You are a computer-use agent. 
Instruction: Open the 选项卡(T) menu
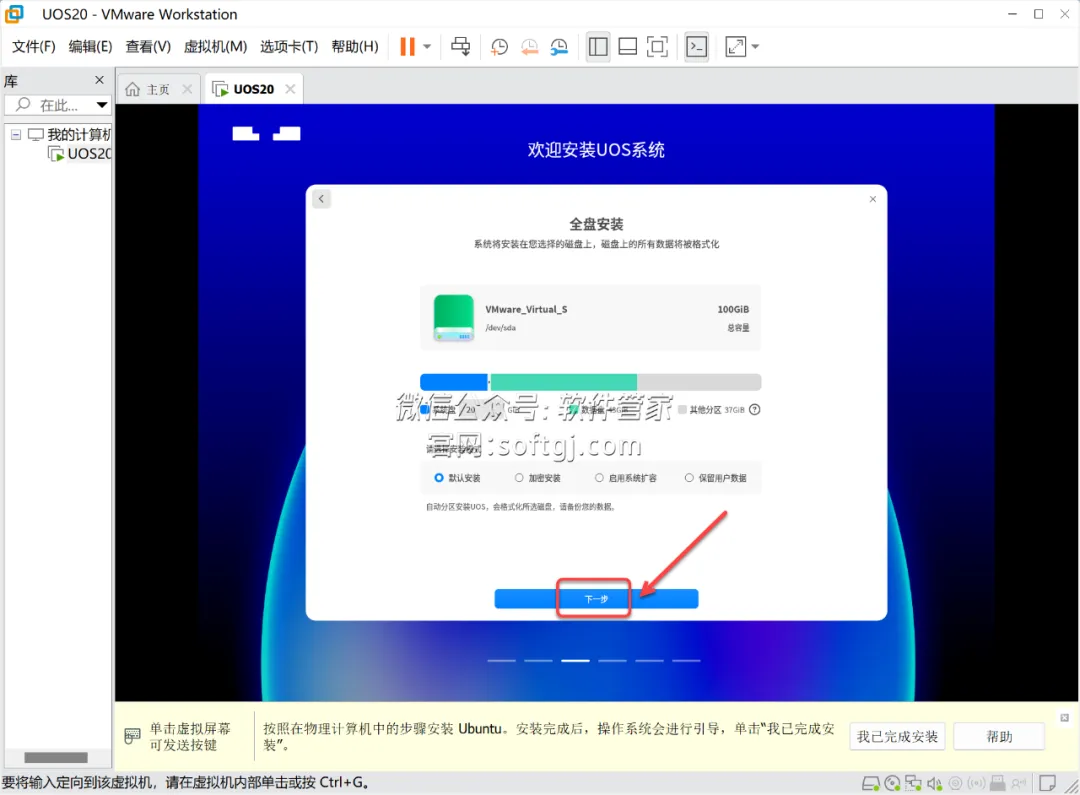point(289,47)
